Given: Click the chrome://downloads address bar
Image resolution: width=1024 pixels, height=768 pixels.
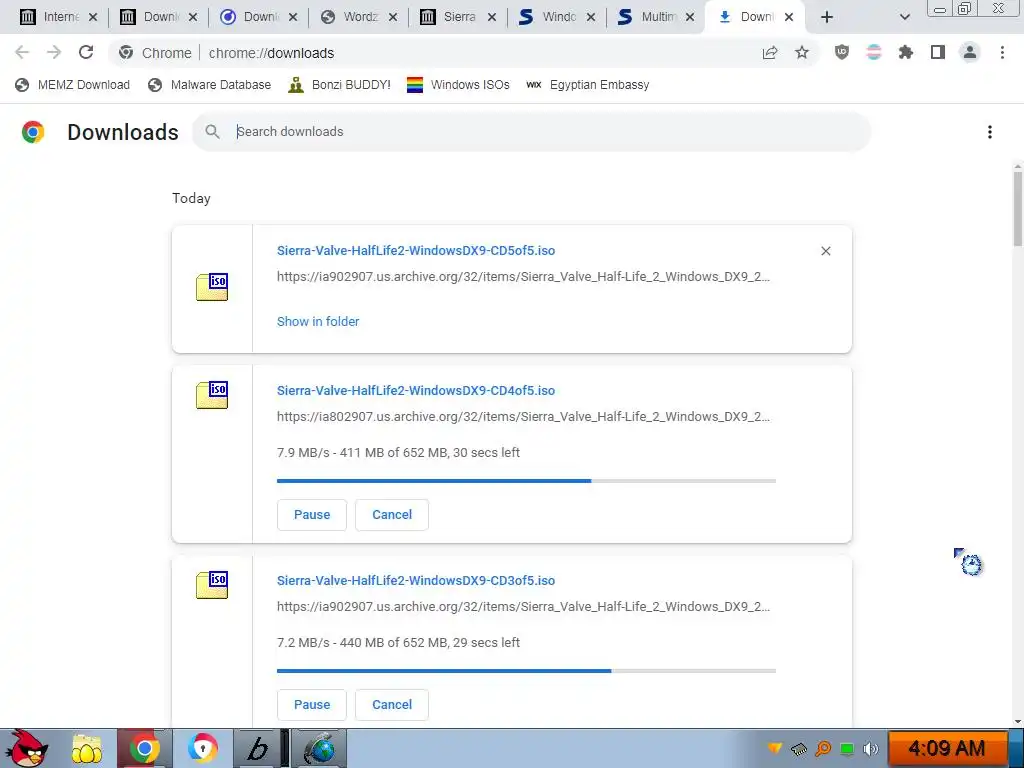Looking at the screenshot, I should click(x=464, y=53).
